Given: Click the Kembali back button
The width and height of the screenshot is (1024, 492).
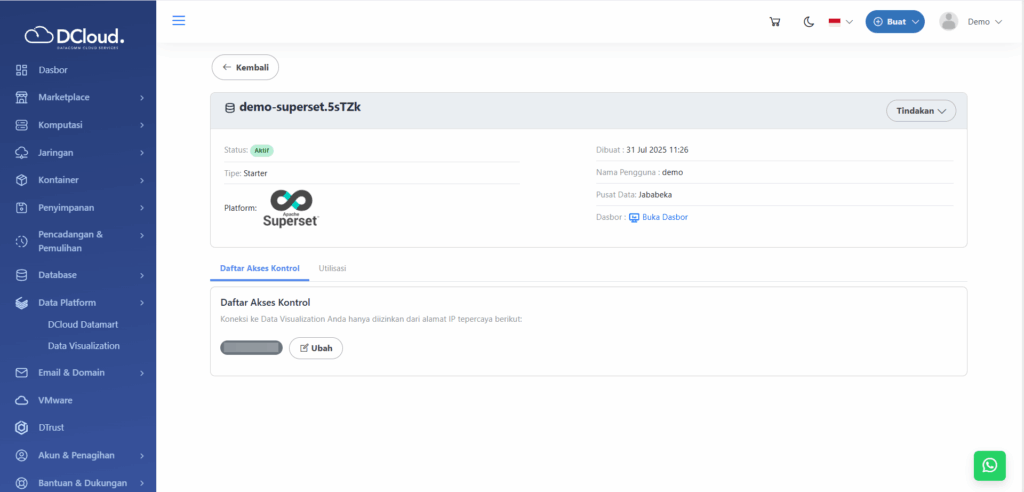Looking at the screenshot, I should 245,67.
